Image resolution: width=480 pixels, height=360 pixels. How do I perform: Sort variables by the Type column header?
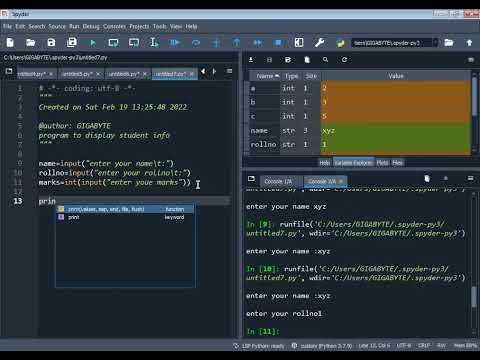291,76
